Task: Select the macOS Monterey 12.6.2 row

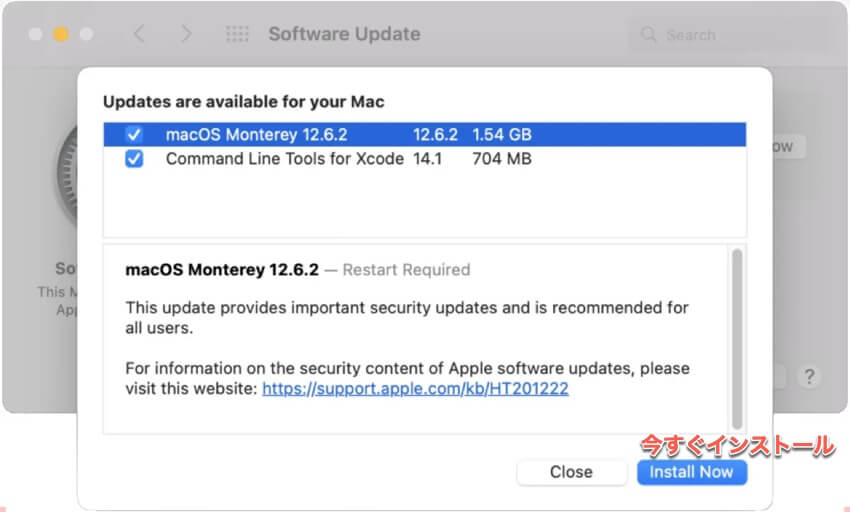Action: coord(424,135)
